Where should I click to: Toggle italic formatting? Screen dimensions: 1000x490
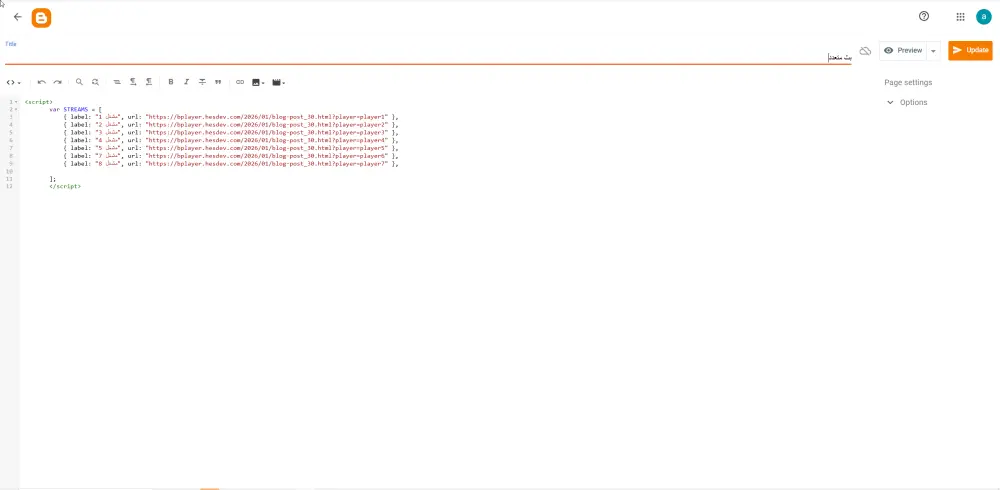pos(186,82)
